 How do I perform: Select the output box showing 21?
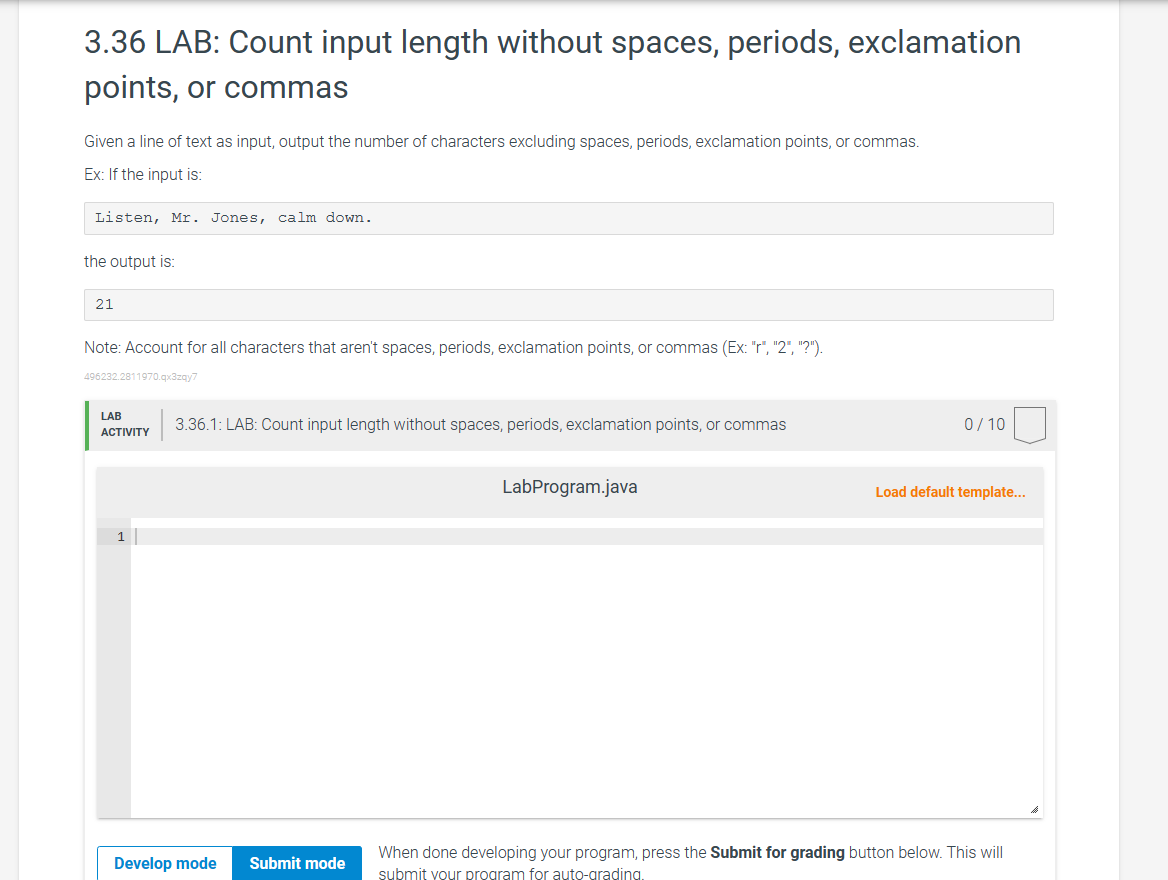click(x=568, y=304)
